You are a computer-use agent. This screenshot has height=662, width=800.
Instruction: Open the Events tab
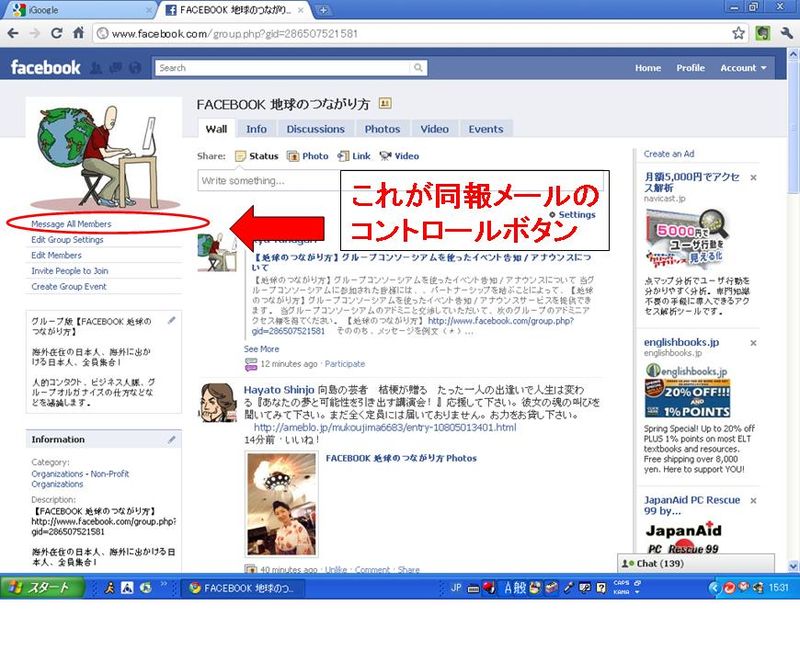pos(486,129)
